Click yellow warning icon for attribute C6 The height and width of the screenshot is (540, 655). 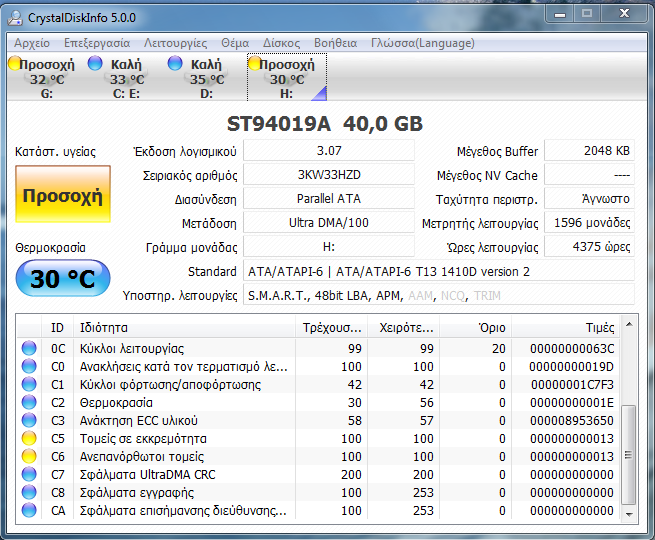[x=29, y=456]
